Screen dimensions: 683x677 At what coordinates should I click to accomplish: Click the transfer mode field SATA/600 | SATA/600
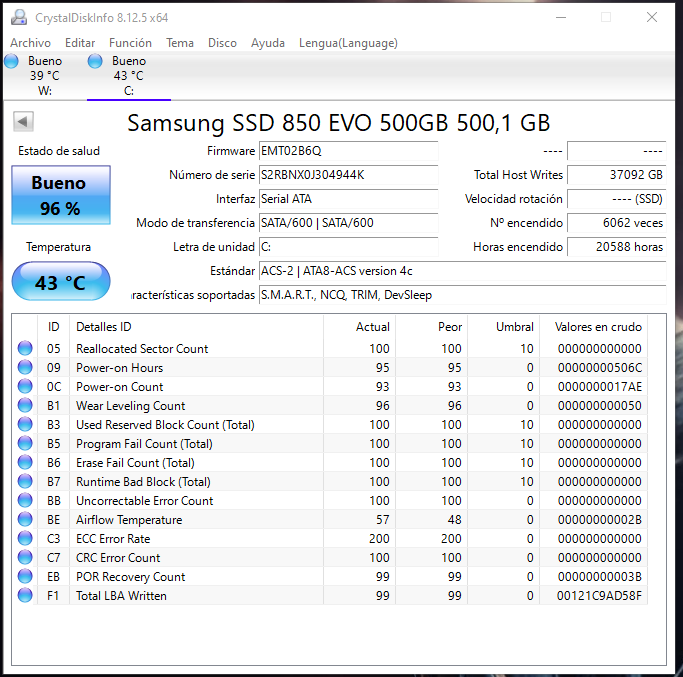click(348, 223)
